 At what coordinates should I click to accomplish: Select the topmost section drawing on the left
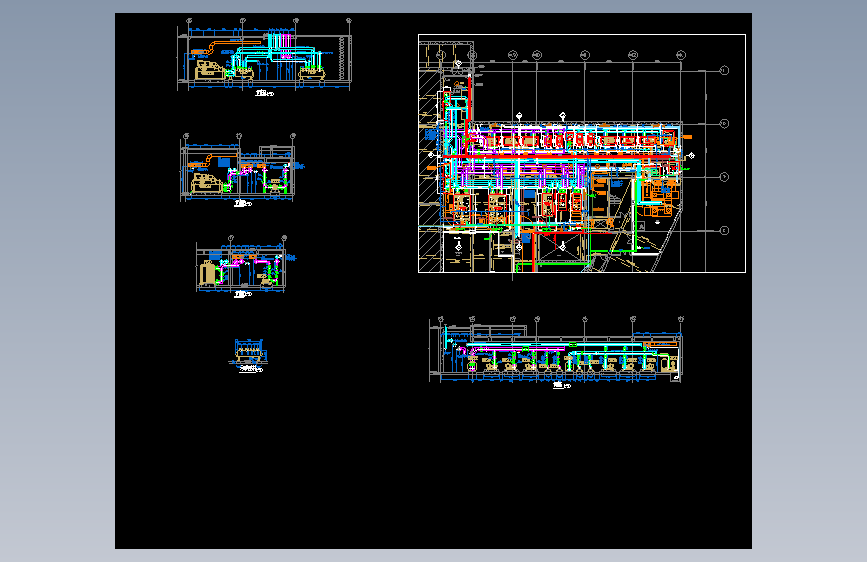coord(264,57)
